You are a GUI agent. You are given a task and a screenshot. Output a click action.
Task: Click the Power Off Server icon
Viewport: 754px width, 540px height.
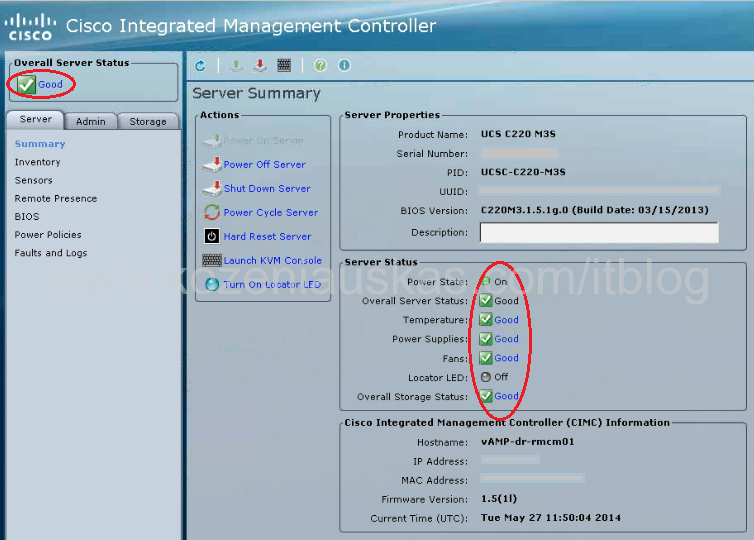(x=212, y=165)
